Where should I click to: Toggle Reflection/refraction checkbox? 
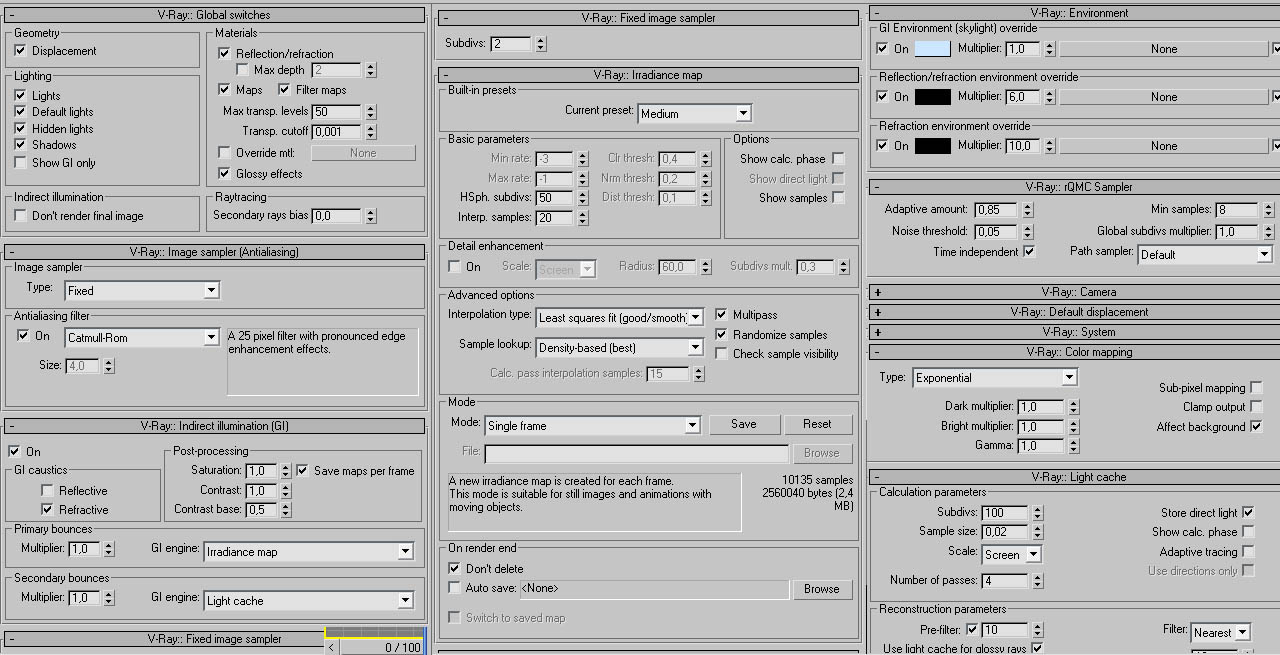225,54
